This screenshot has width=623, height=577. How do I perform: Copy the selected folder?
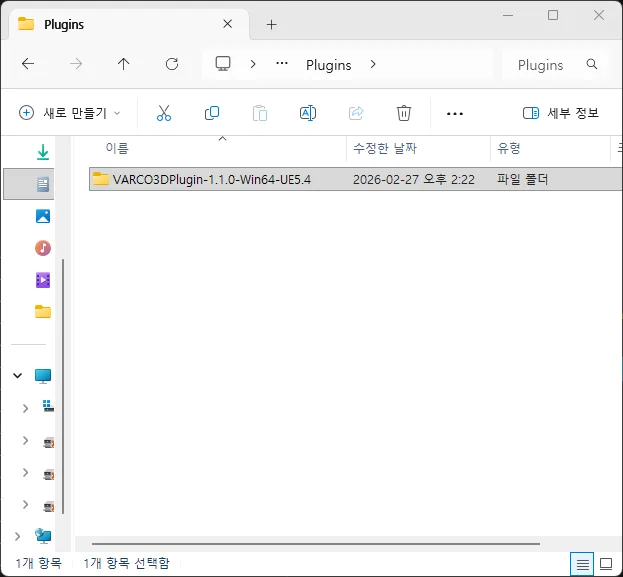point(212,113)
